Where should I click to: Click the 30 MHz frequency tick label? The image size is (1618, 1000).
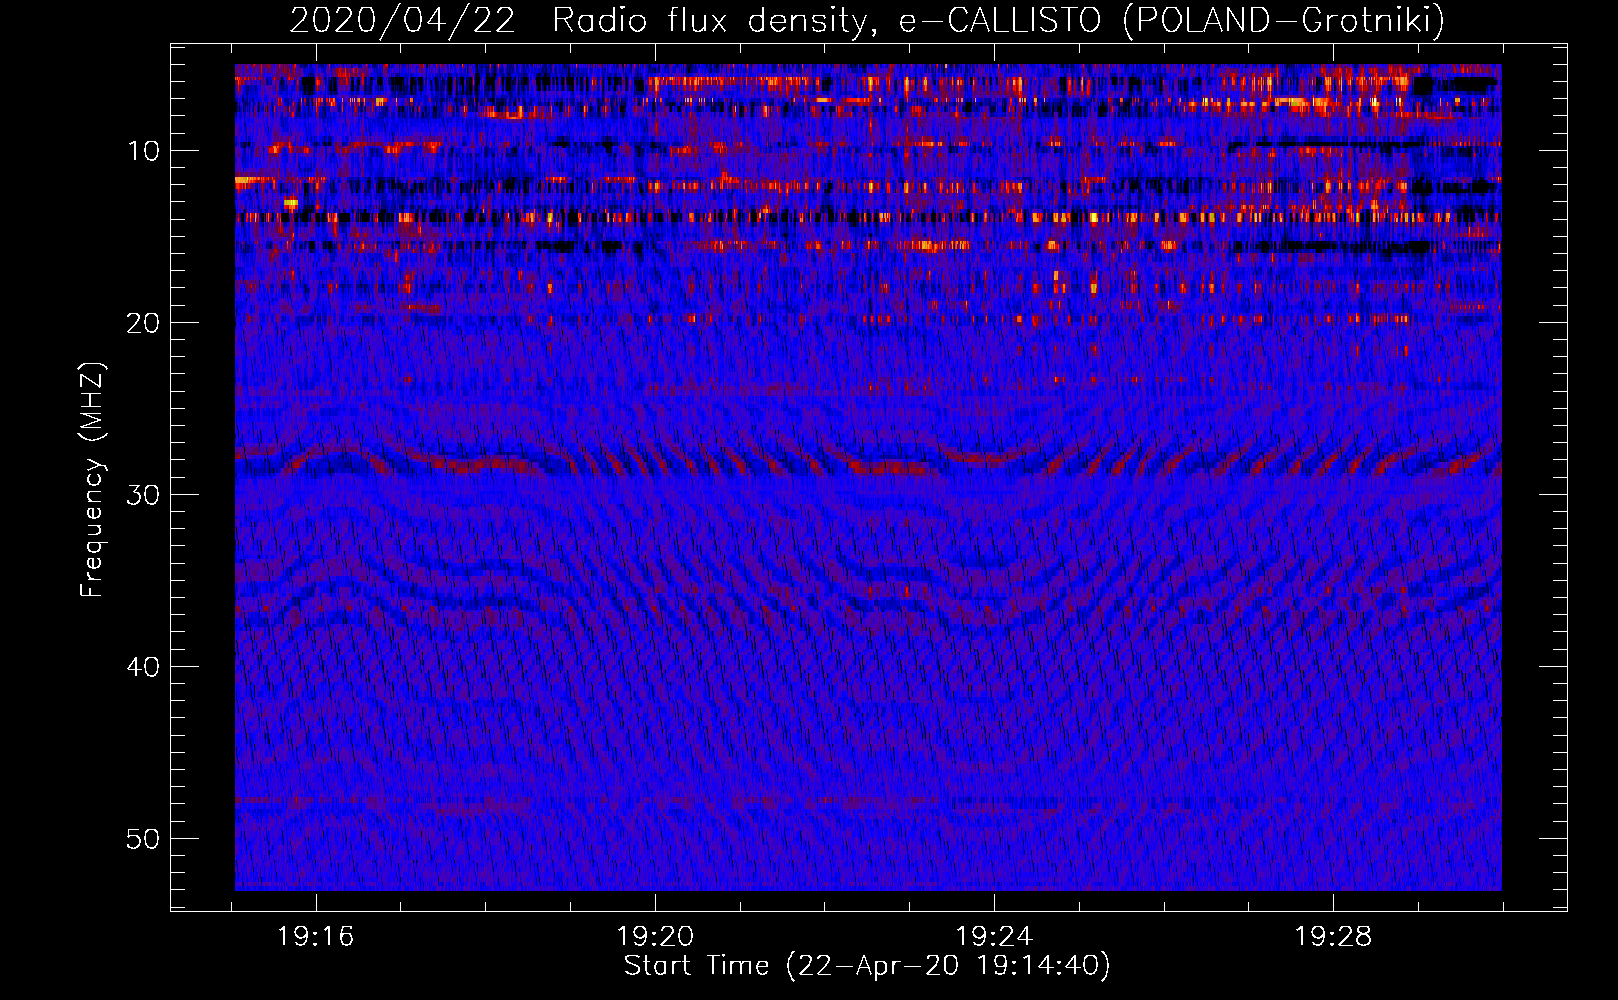pos(144,495)
